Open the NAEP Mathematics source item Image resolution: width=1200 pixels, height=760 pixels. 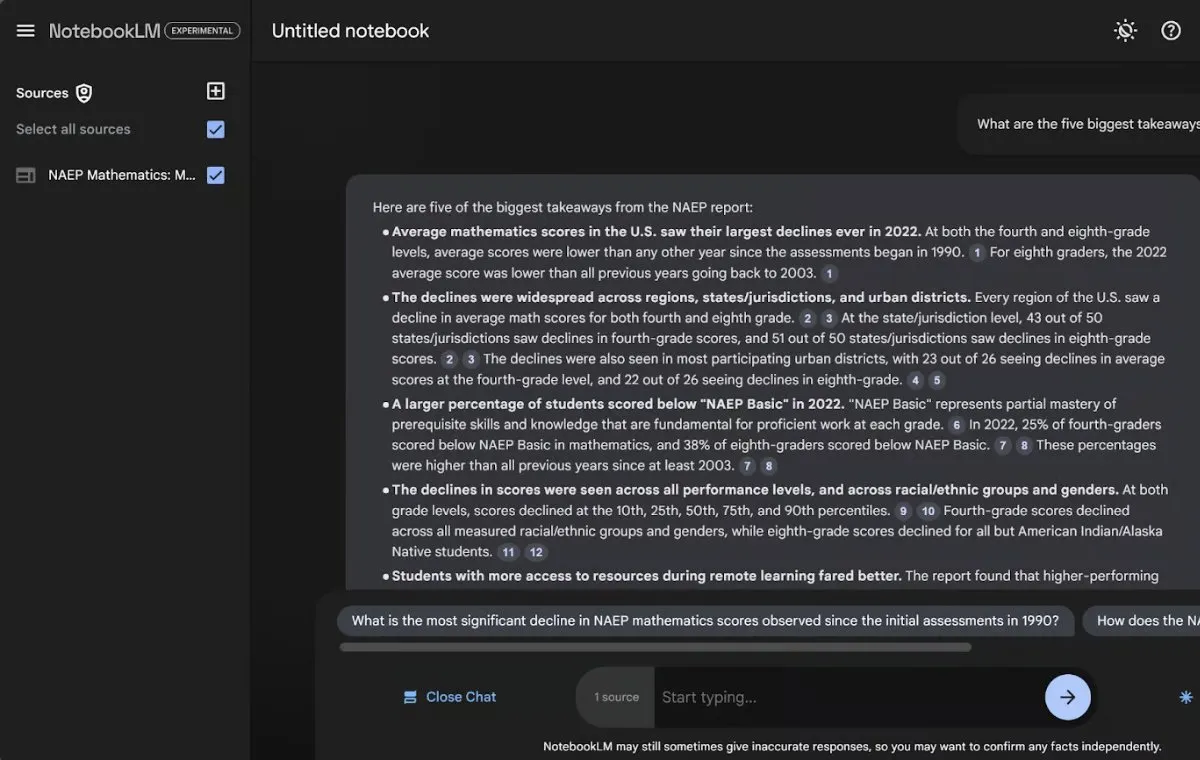(121, 175)
